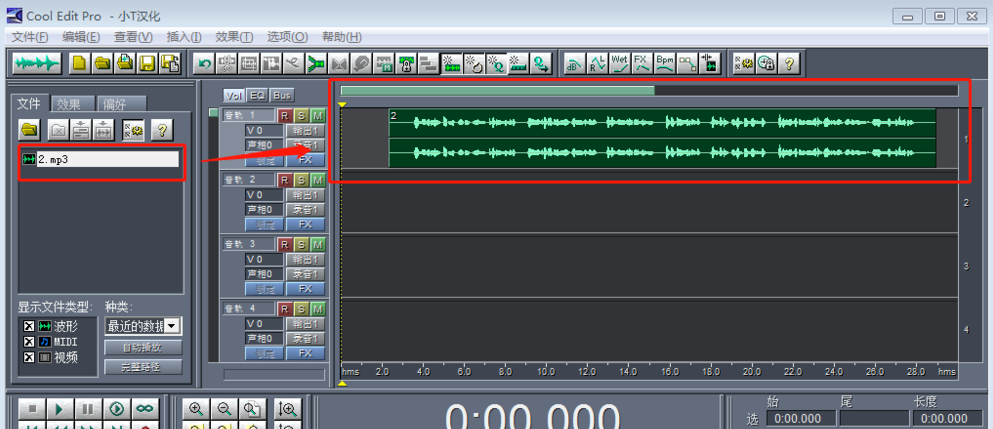Click the Save All icon
This screenshot has height=429, width=993.
170,63
